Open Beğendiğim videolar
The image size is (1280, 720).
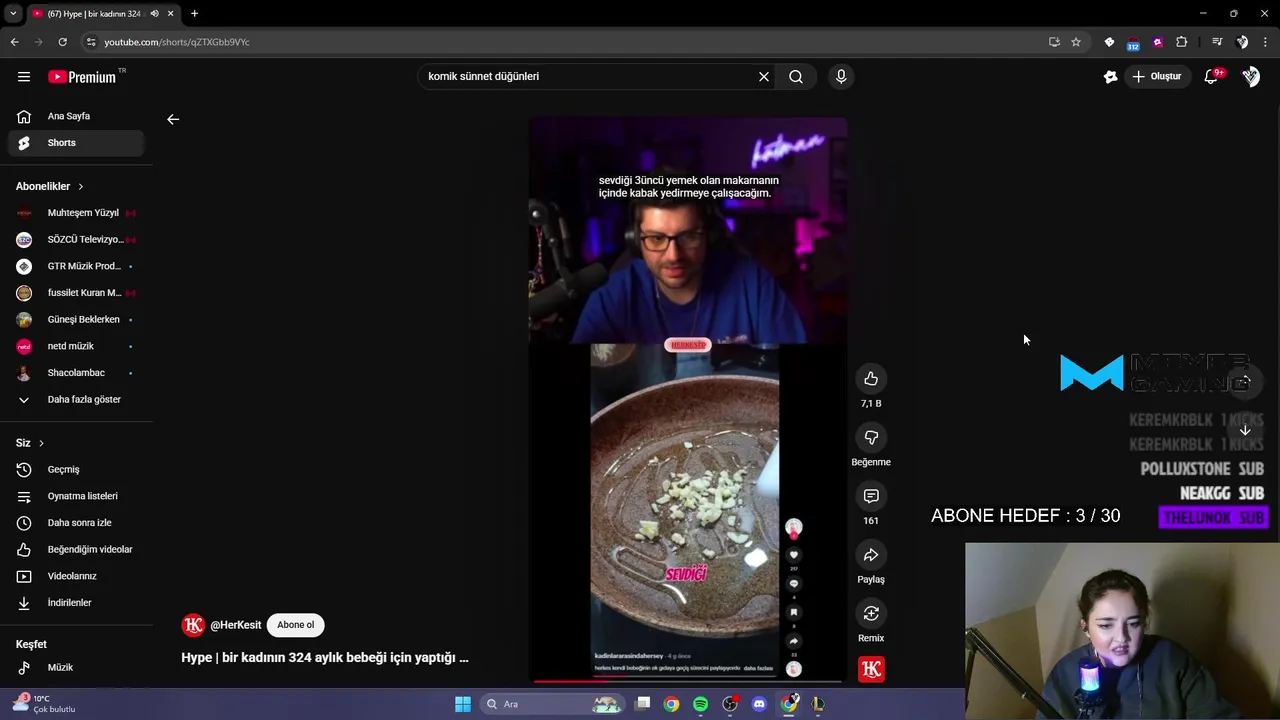[76, 550]
